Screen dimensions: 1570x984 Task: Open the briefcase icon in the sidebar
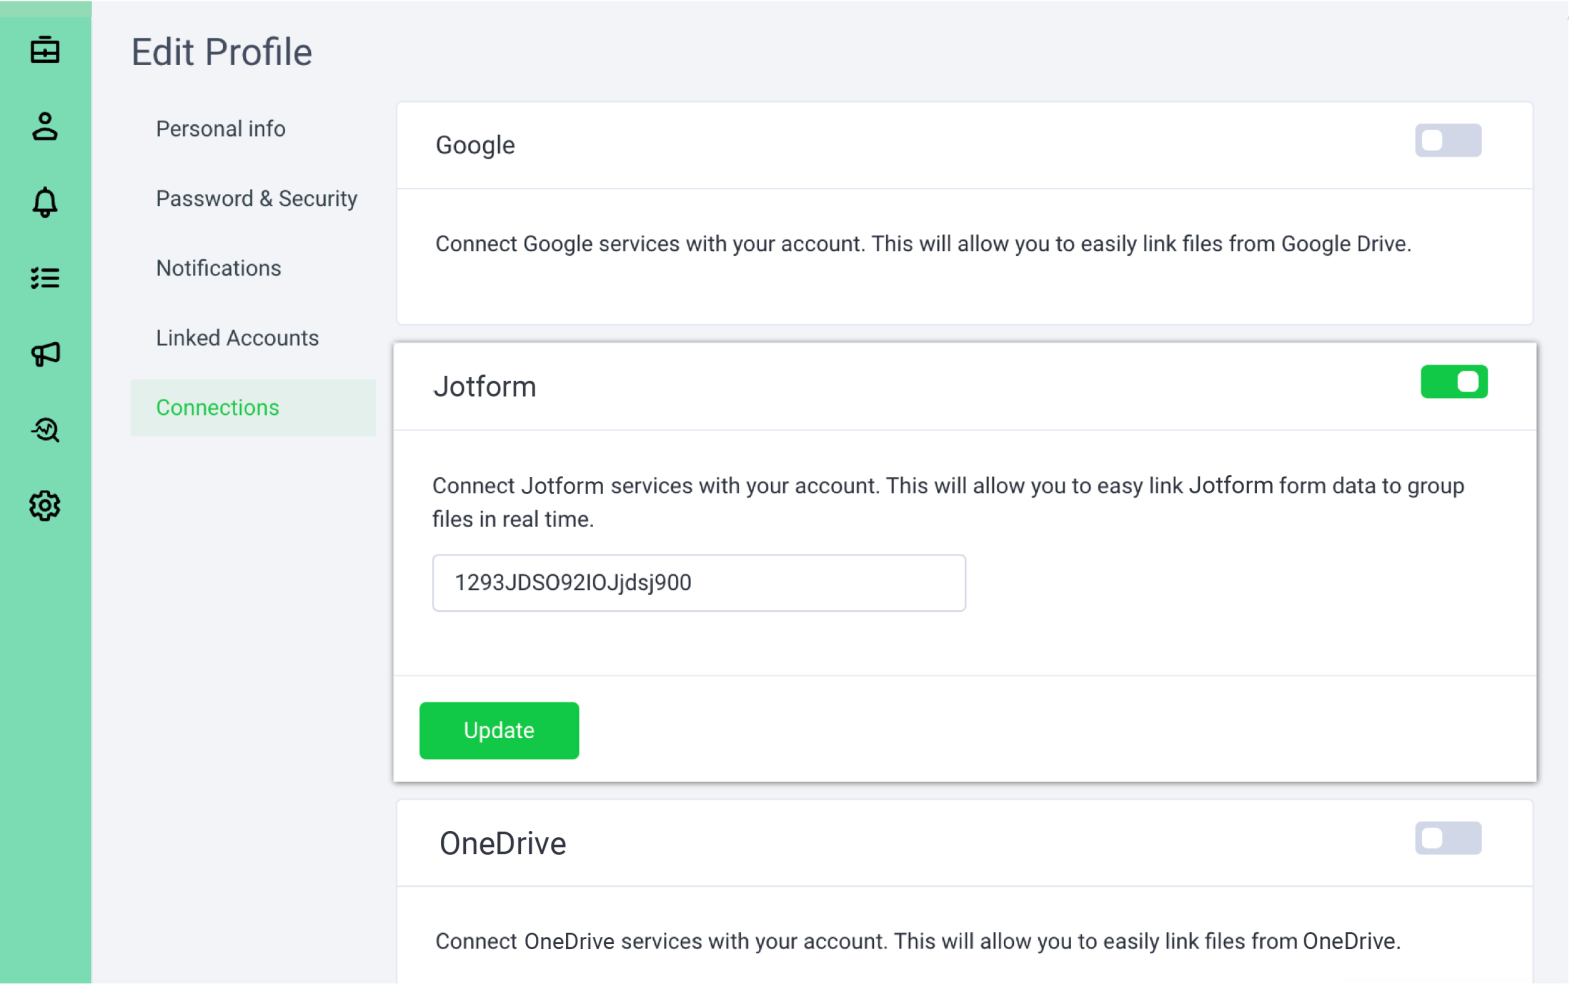click(45, 50)
